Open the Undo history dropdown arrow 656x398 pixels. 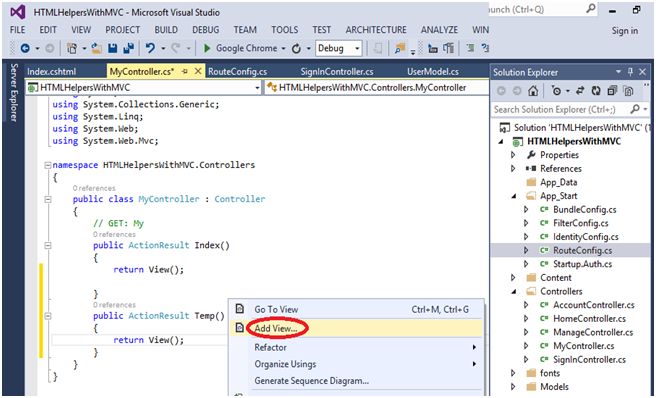click(x=163, y=49)
